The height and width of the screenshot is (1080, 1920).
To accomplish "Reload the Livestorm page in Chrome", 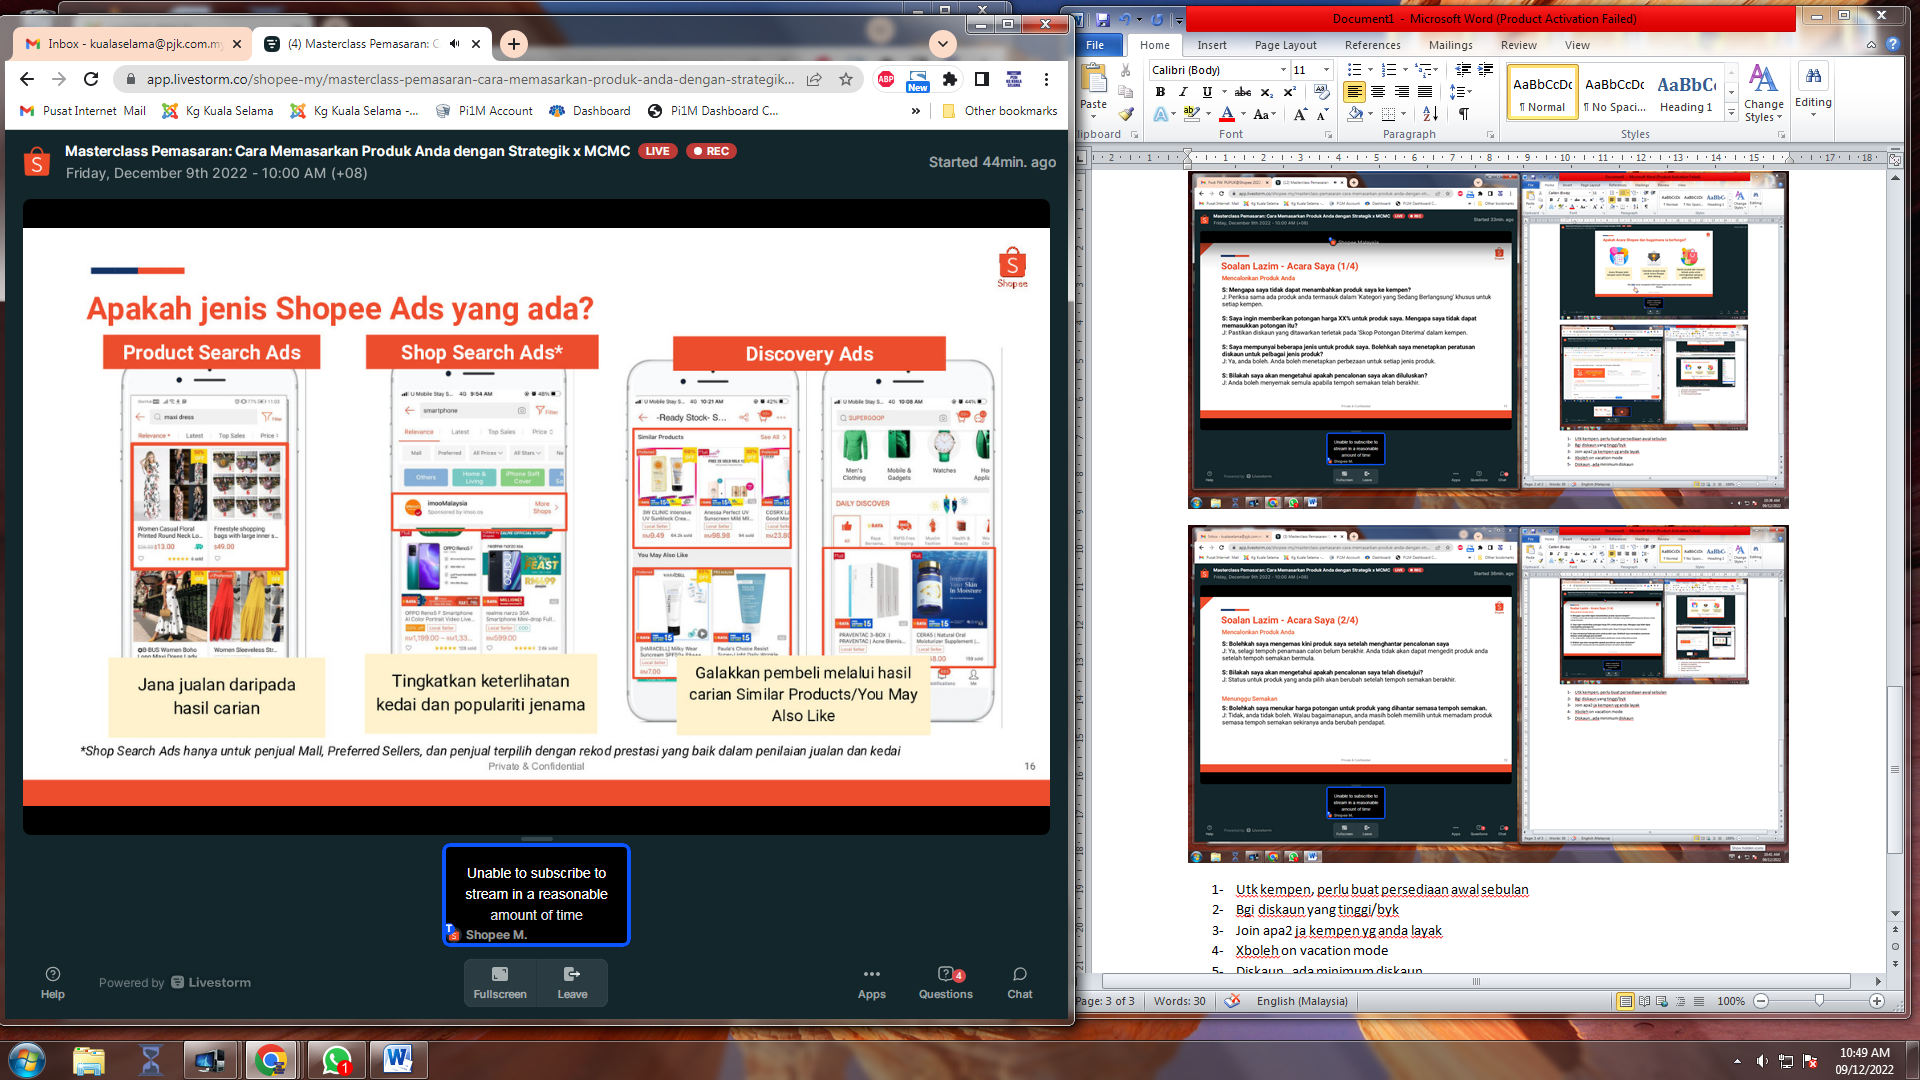I will [91, 79].
